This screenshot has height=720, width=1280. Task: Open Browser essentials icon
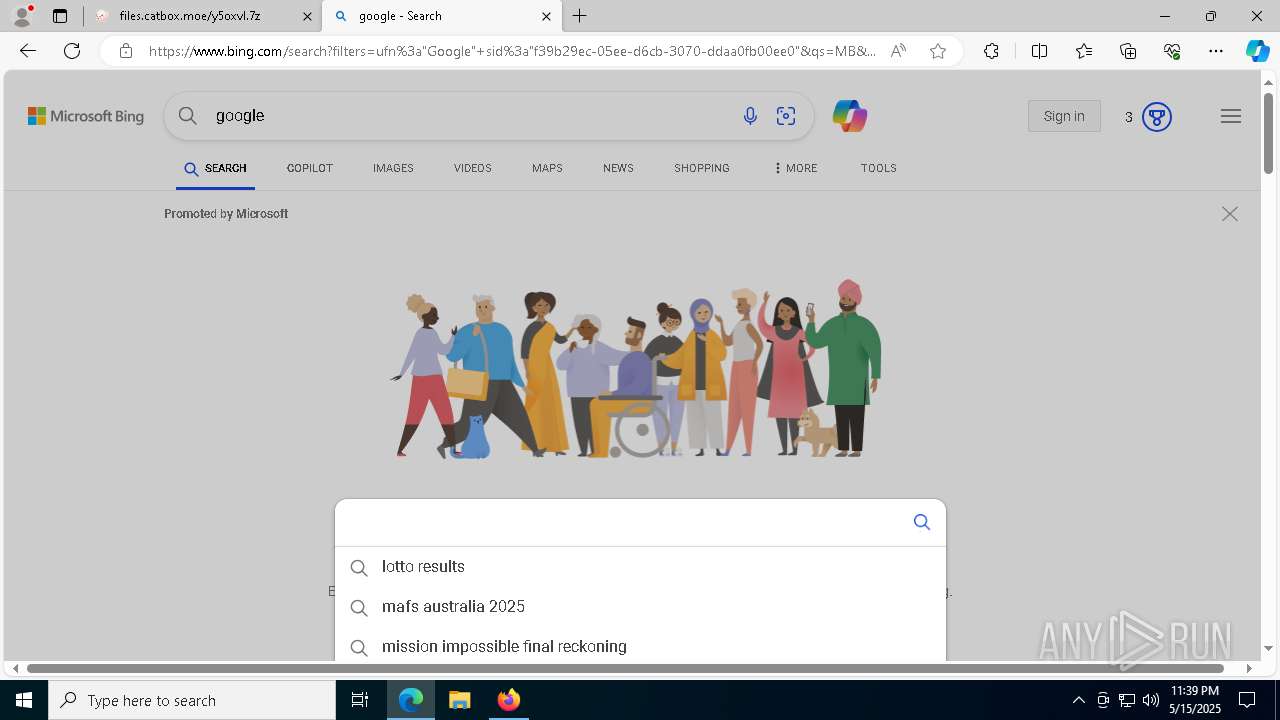[1172, 51]
